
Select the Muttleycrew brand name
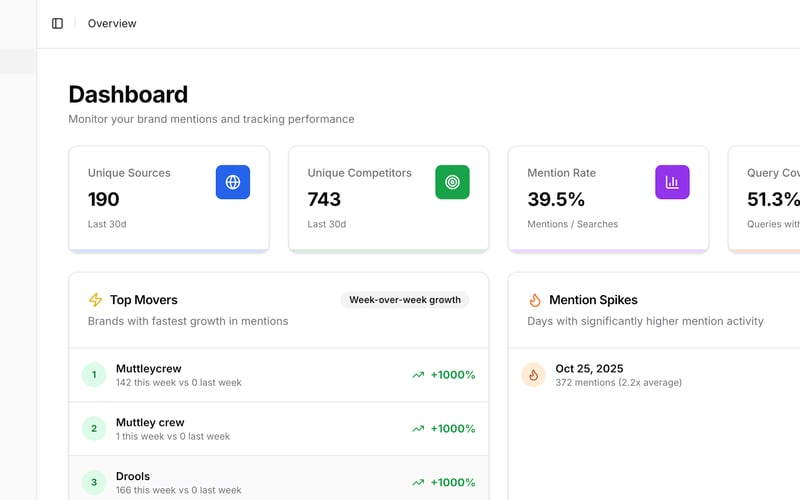pyautogui.click(x=148, y=368)
